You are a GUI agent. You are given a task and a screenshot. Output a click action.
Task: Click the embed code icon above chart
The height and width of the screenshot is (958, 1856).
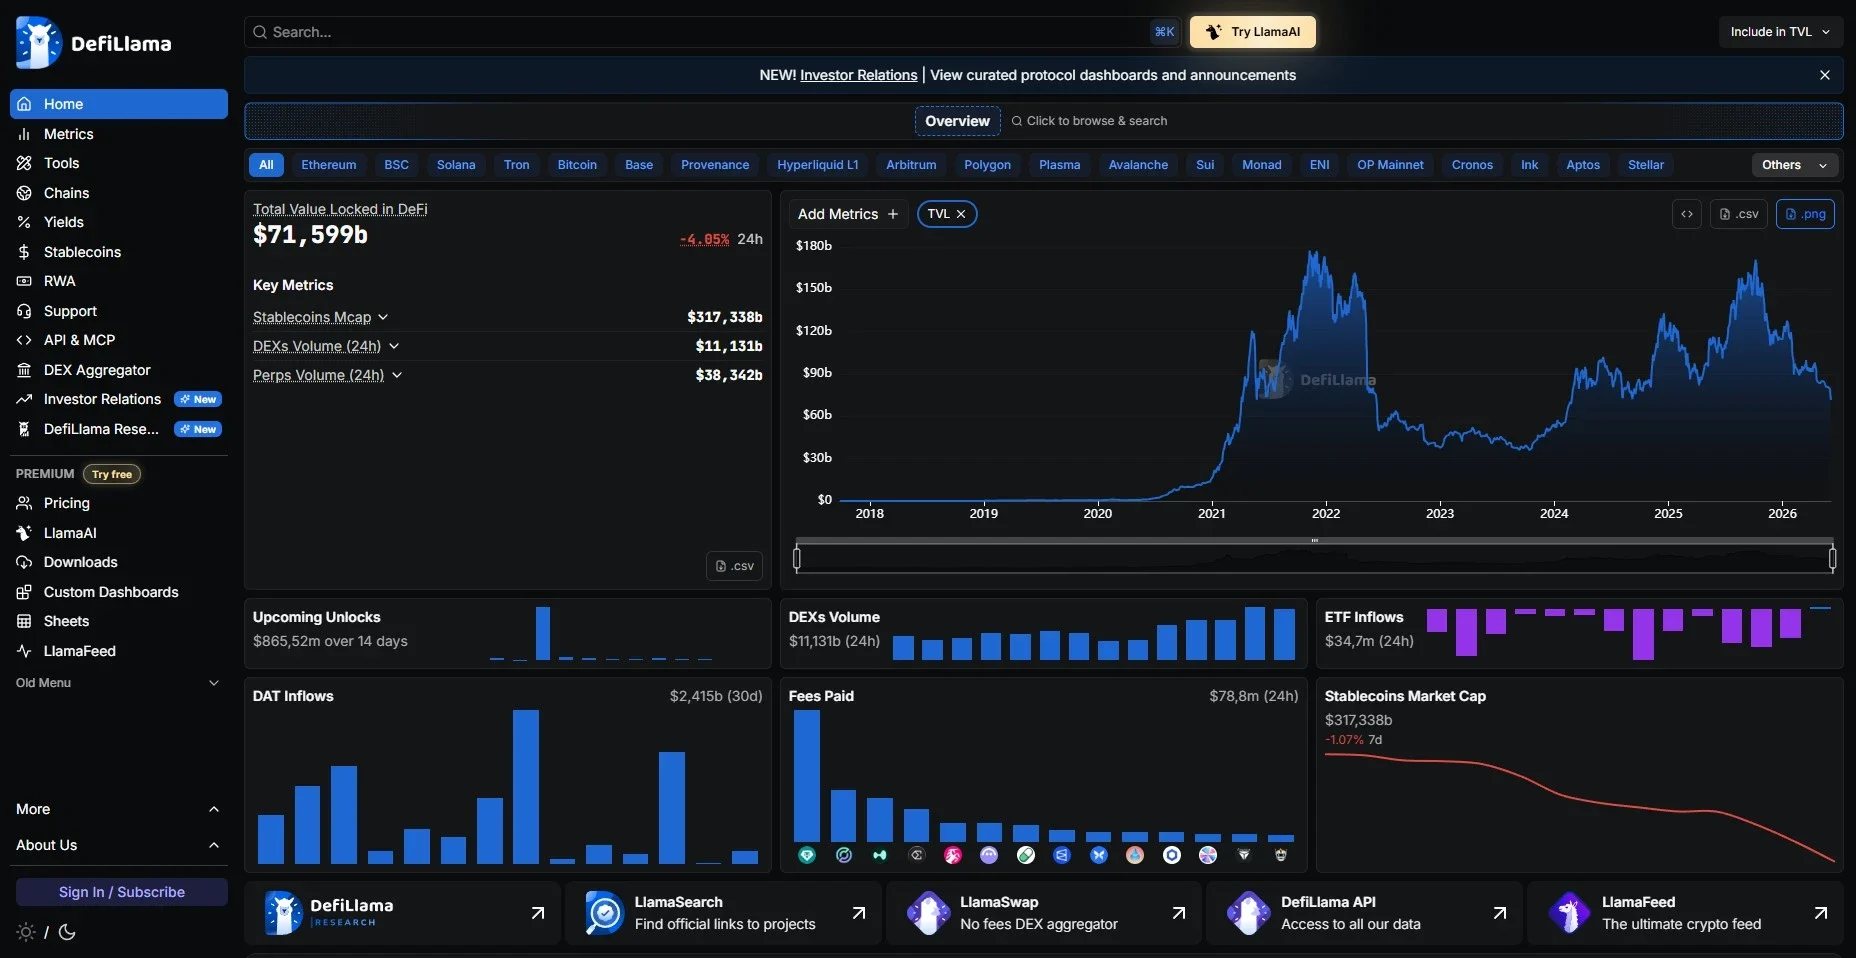point(1687,214)
